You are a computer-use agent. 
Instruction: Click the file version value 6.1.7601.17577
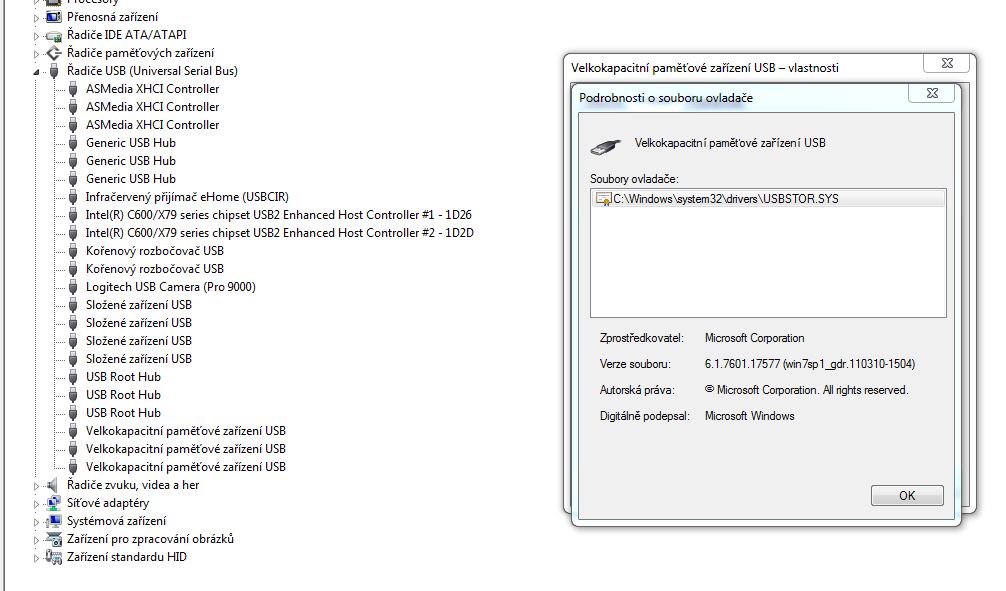pyautogui.click(x=810, y=364)
